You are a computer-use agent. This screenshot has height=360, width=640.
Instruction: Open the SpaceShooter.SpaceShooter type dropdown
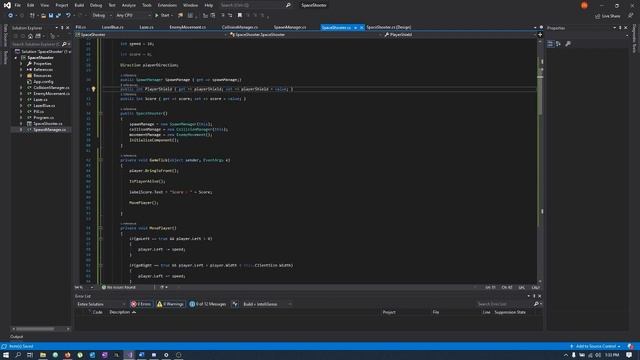304,35
